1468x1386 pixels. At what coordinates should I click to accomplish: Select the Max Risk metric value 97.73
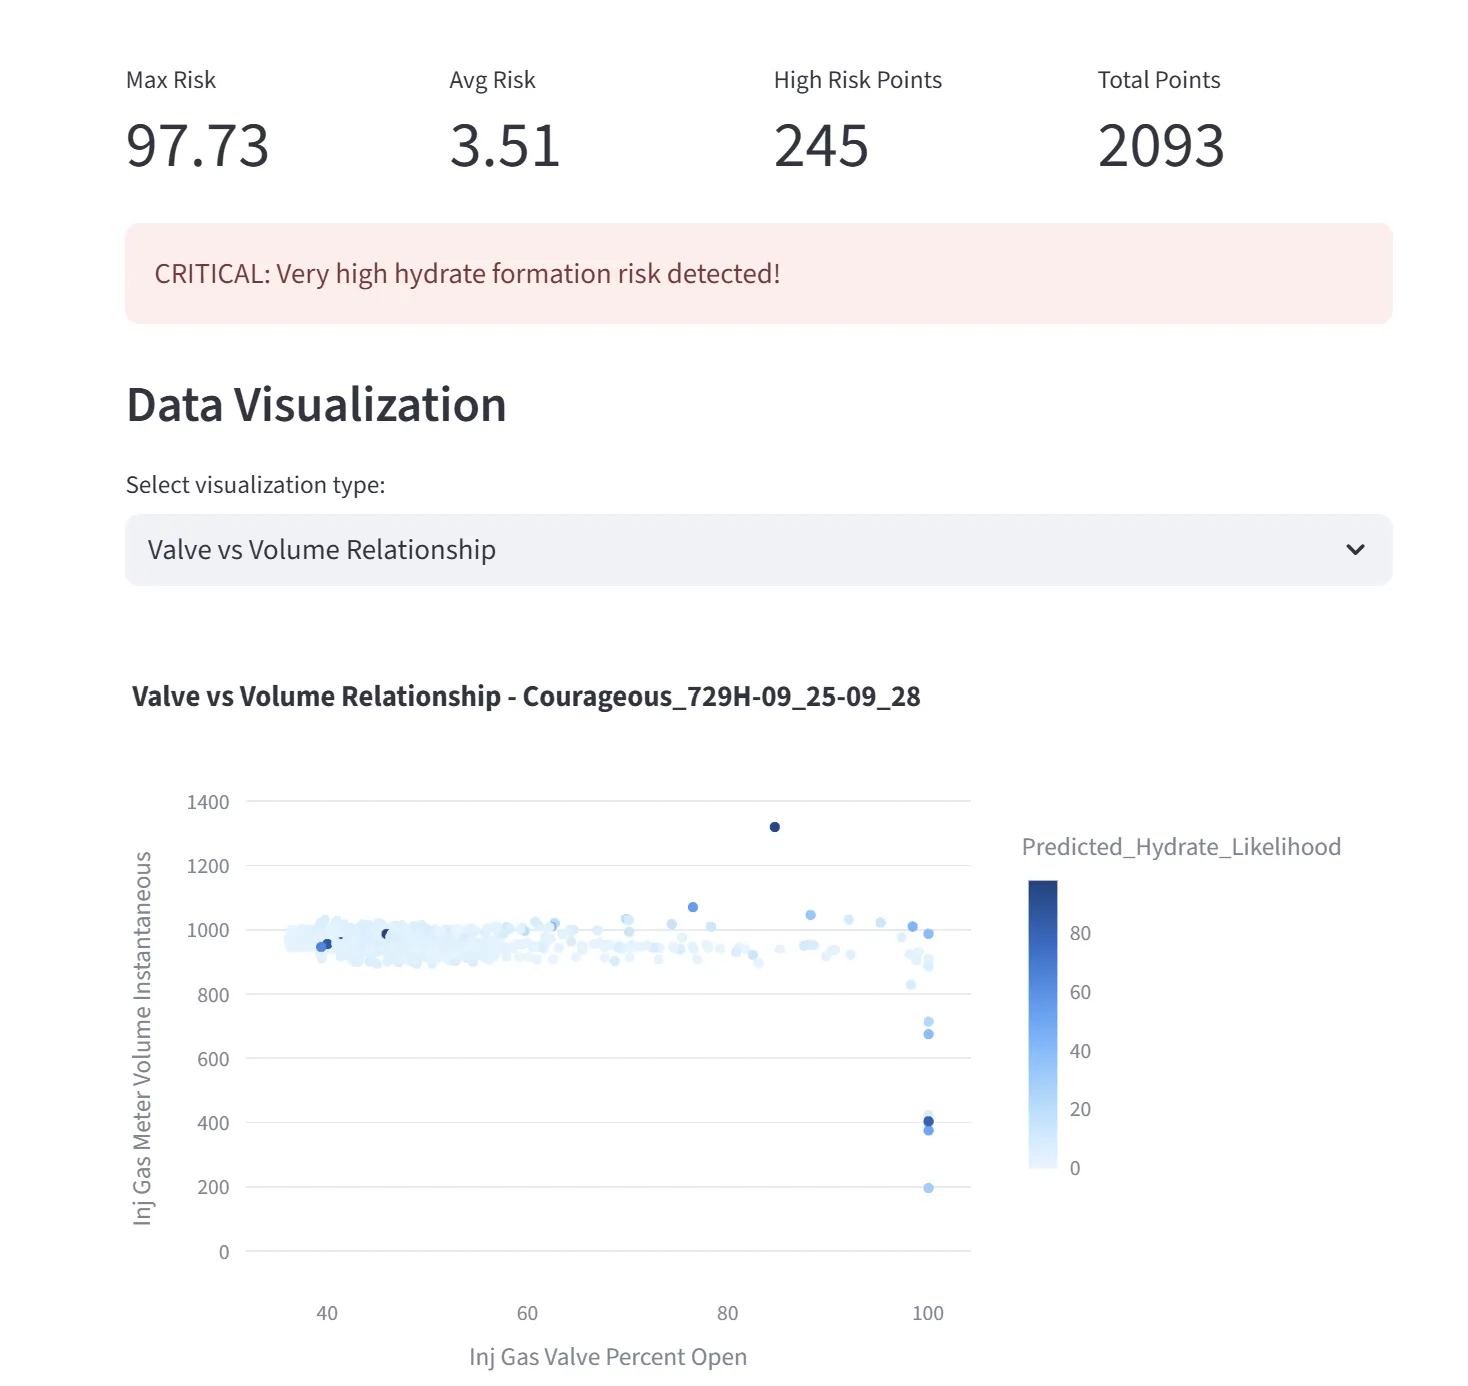[x=197, y=146]
